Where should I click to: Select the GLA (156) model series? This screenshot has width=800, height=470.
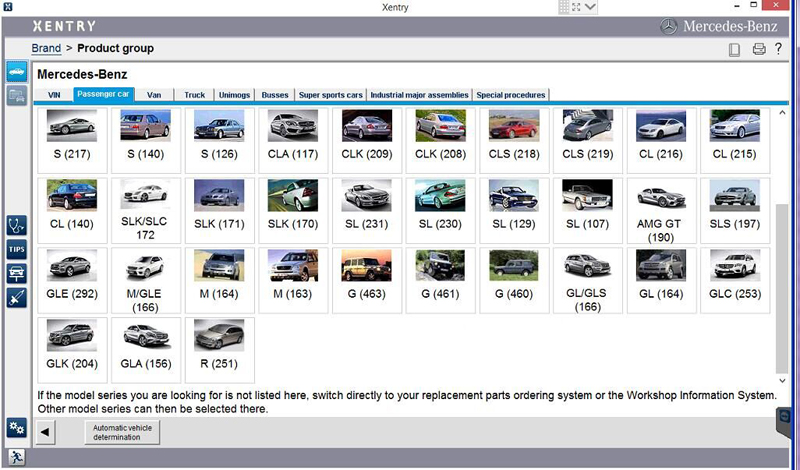[145, 350]
